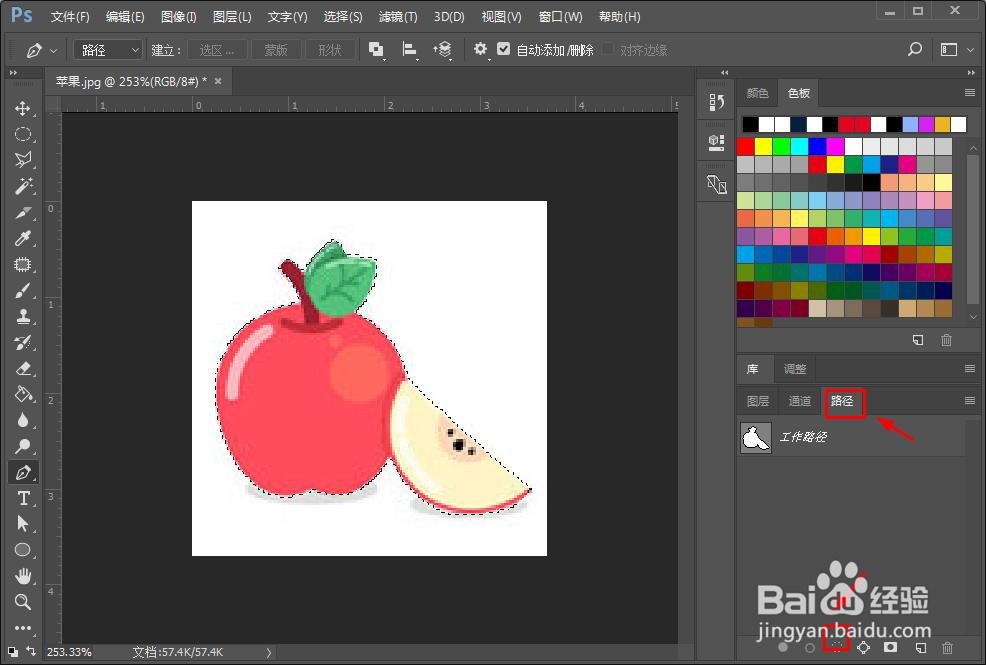The image size is (986, 665).
Task: Make work path from selection
Action: point(863,647)
